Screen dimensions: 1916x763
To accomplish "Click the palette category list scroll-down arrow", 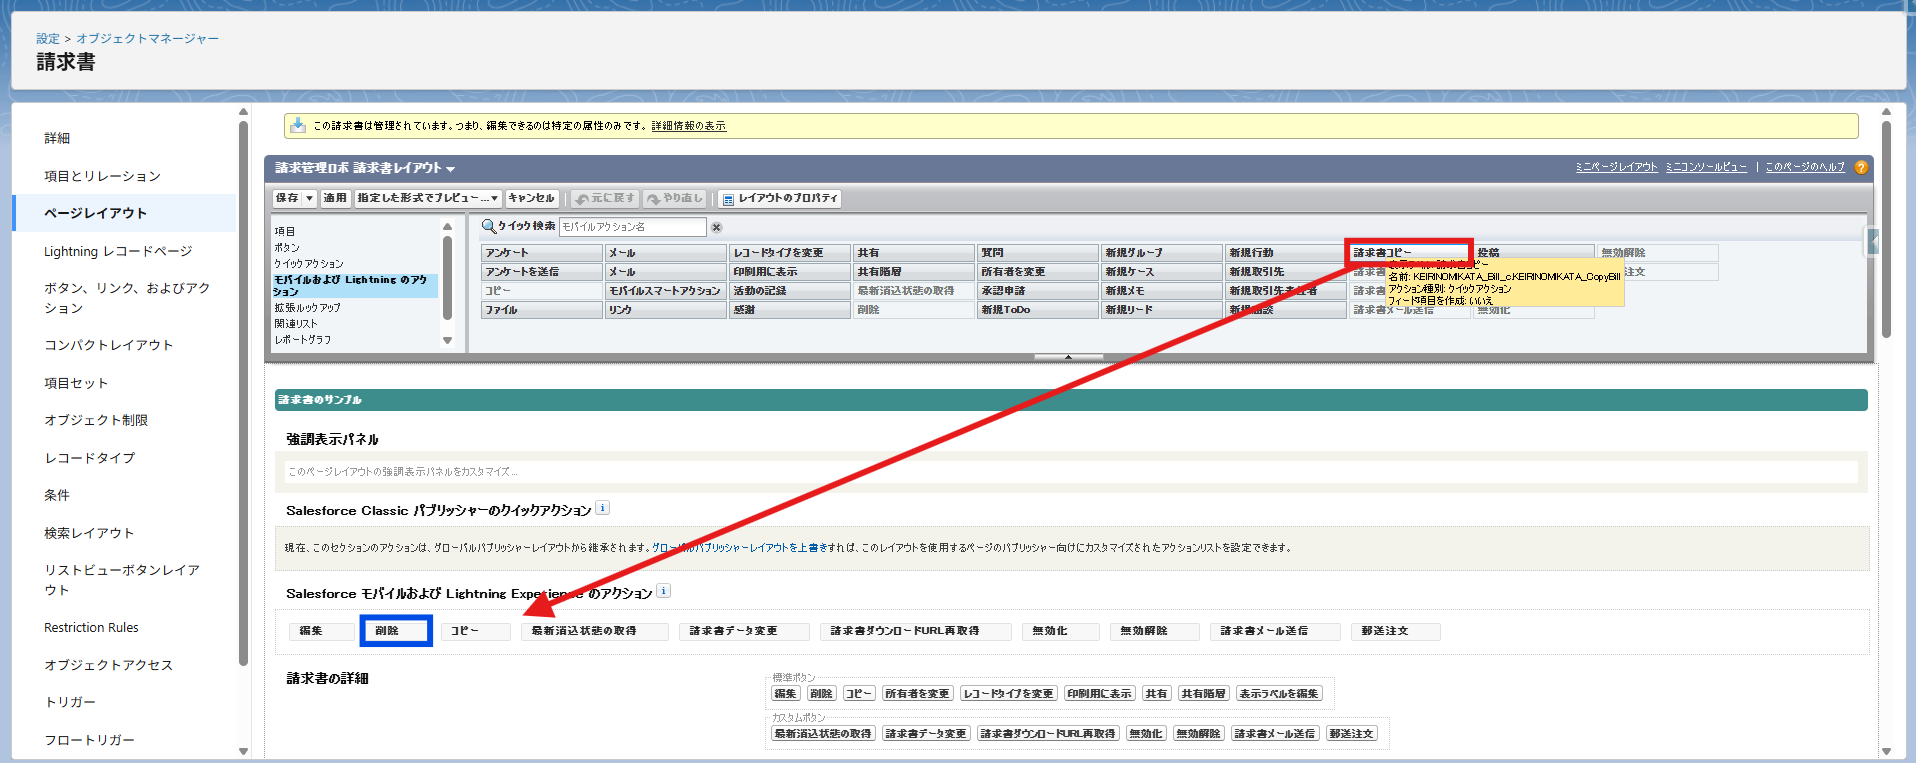I will pyautogui.click(x=447, y=341).
